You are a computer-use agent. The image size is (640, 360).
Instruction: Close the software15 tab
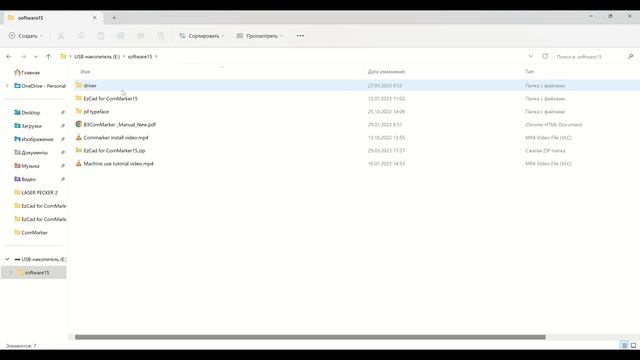(x=95, y=18)
